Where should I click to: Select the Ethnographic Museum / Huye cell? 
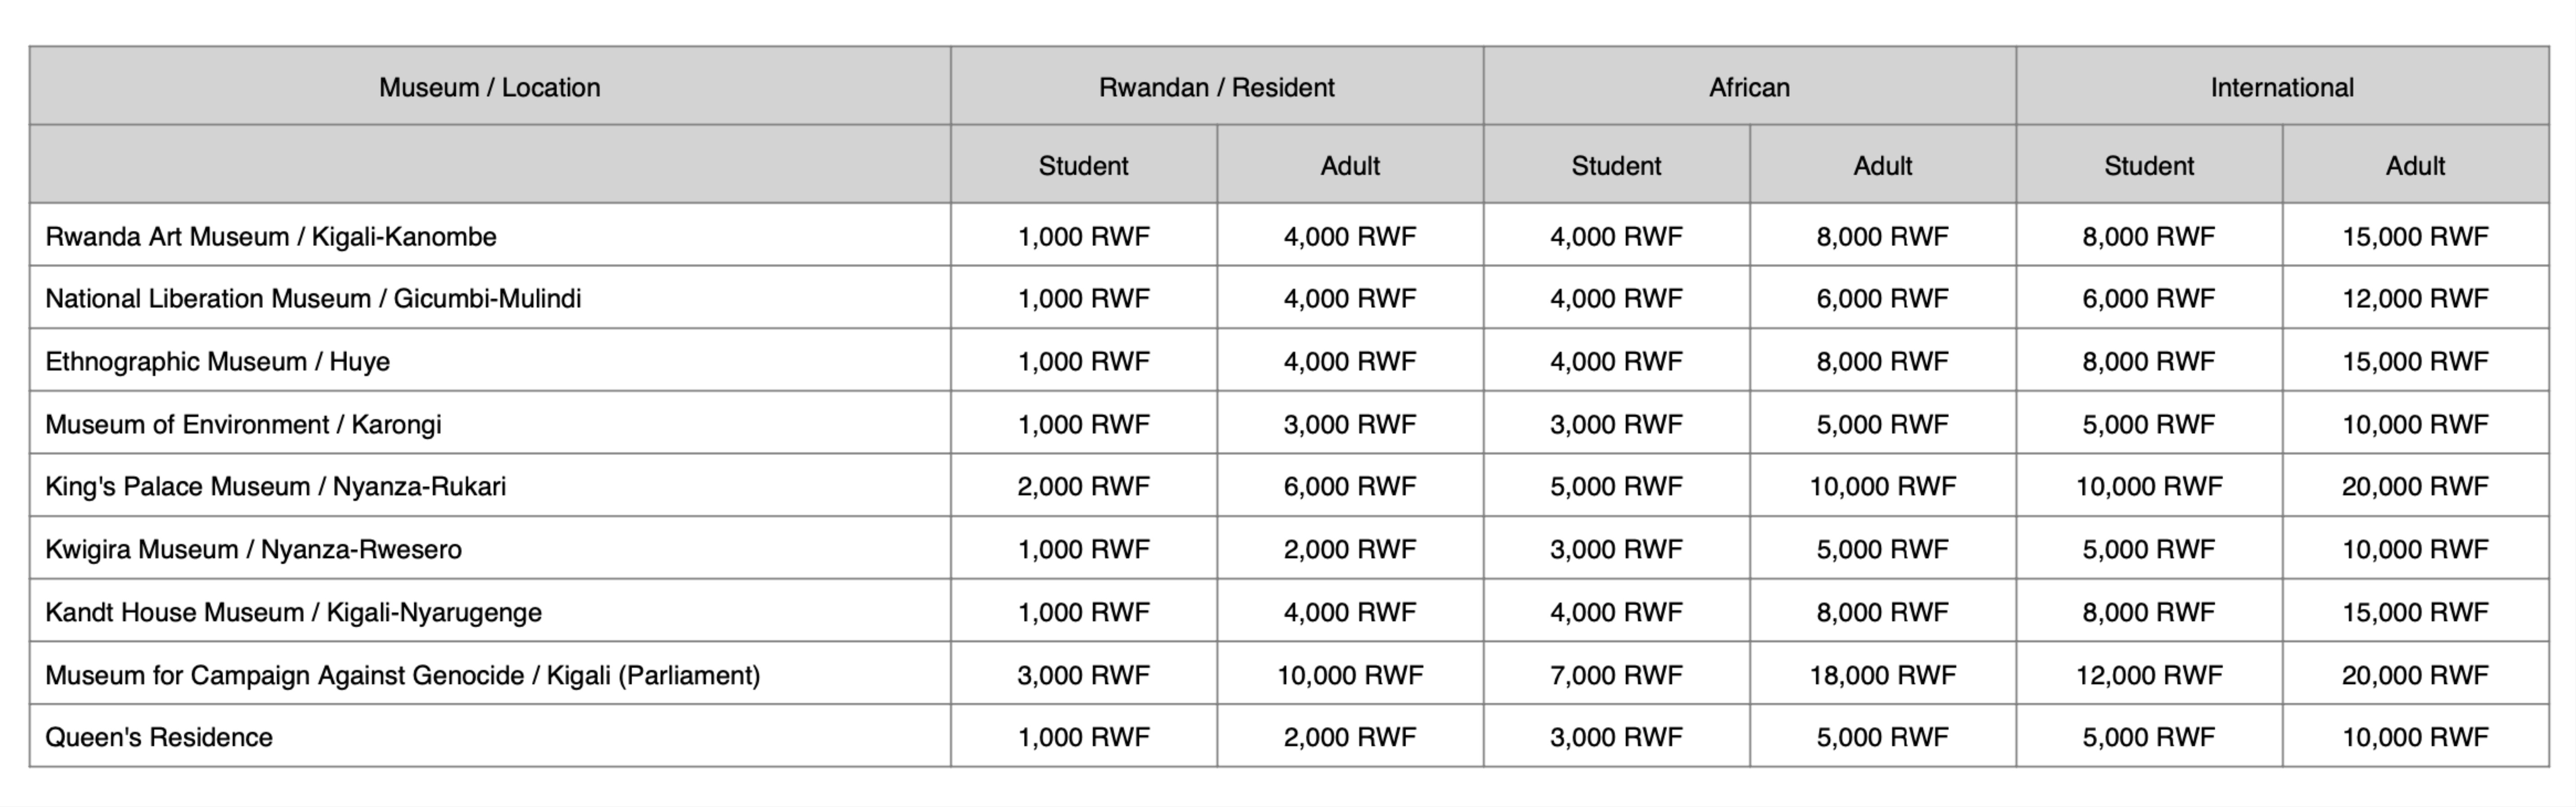pos(490,361)
